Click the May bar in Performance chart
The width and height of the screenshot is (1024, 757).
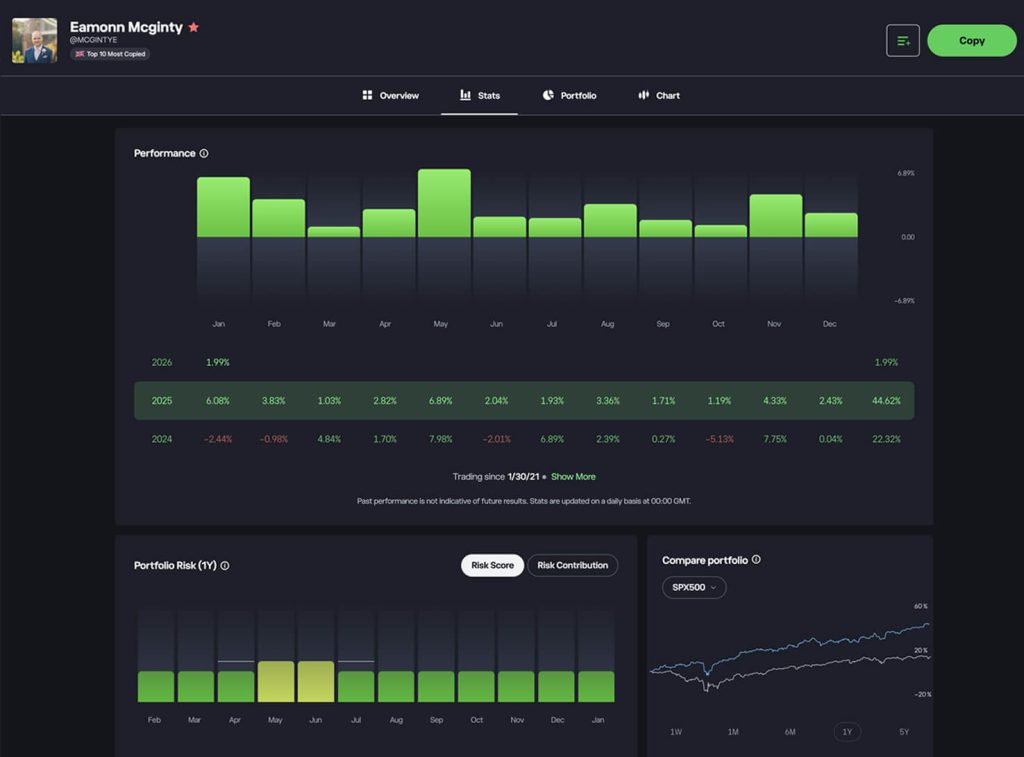444,203
